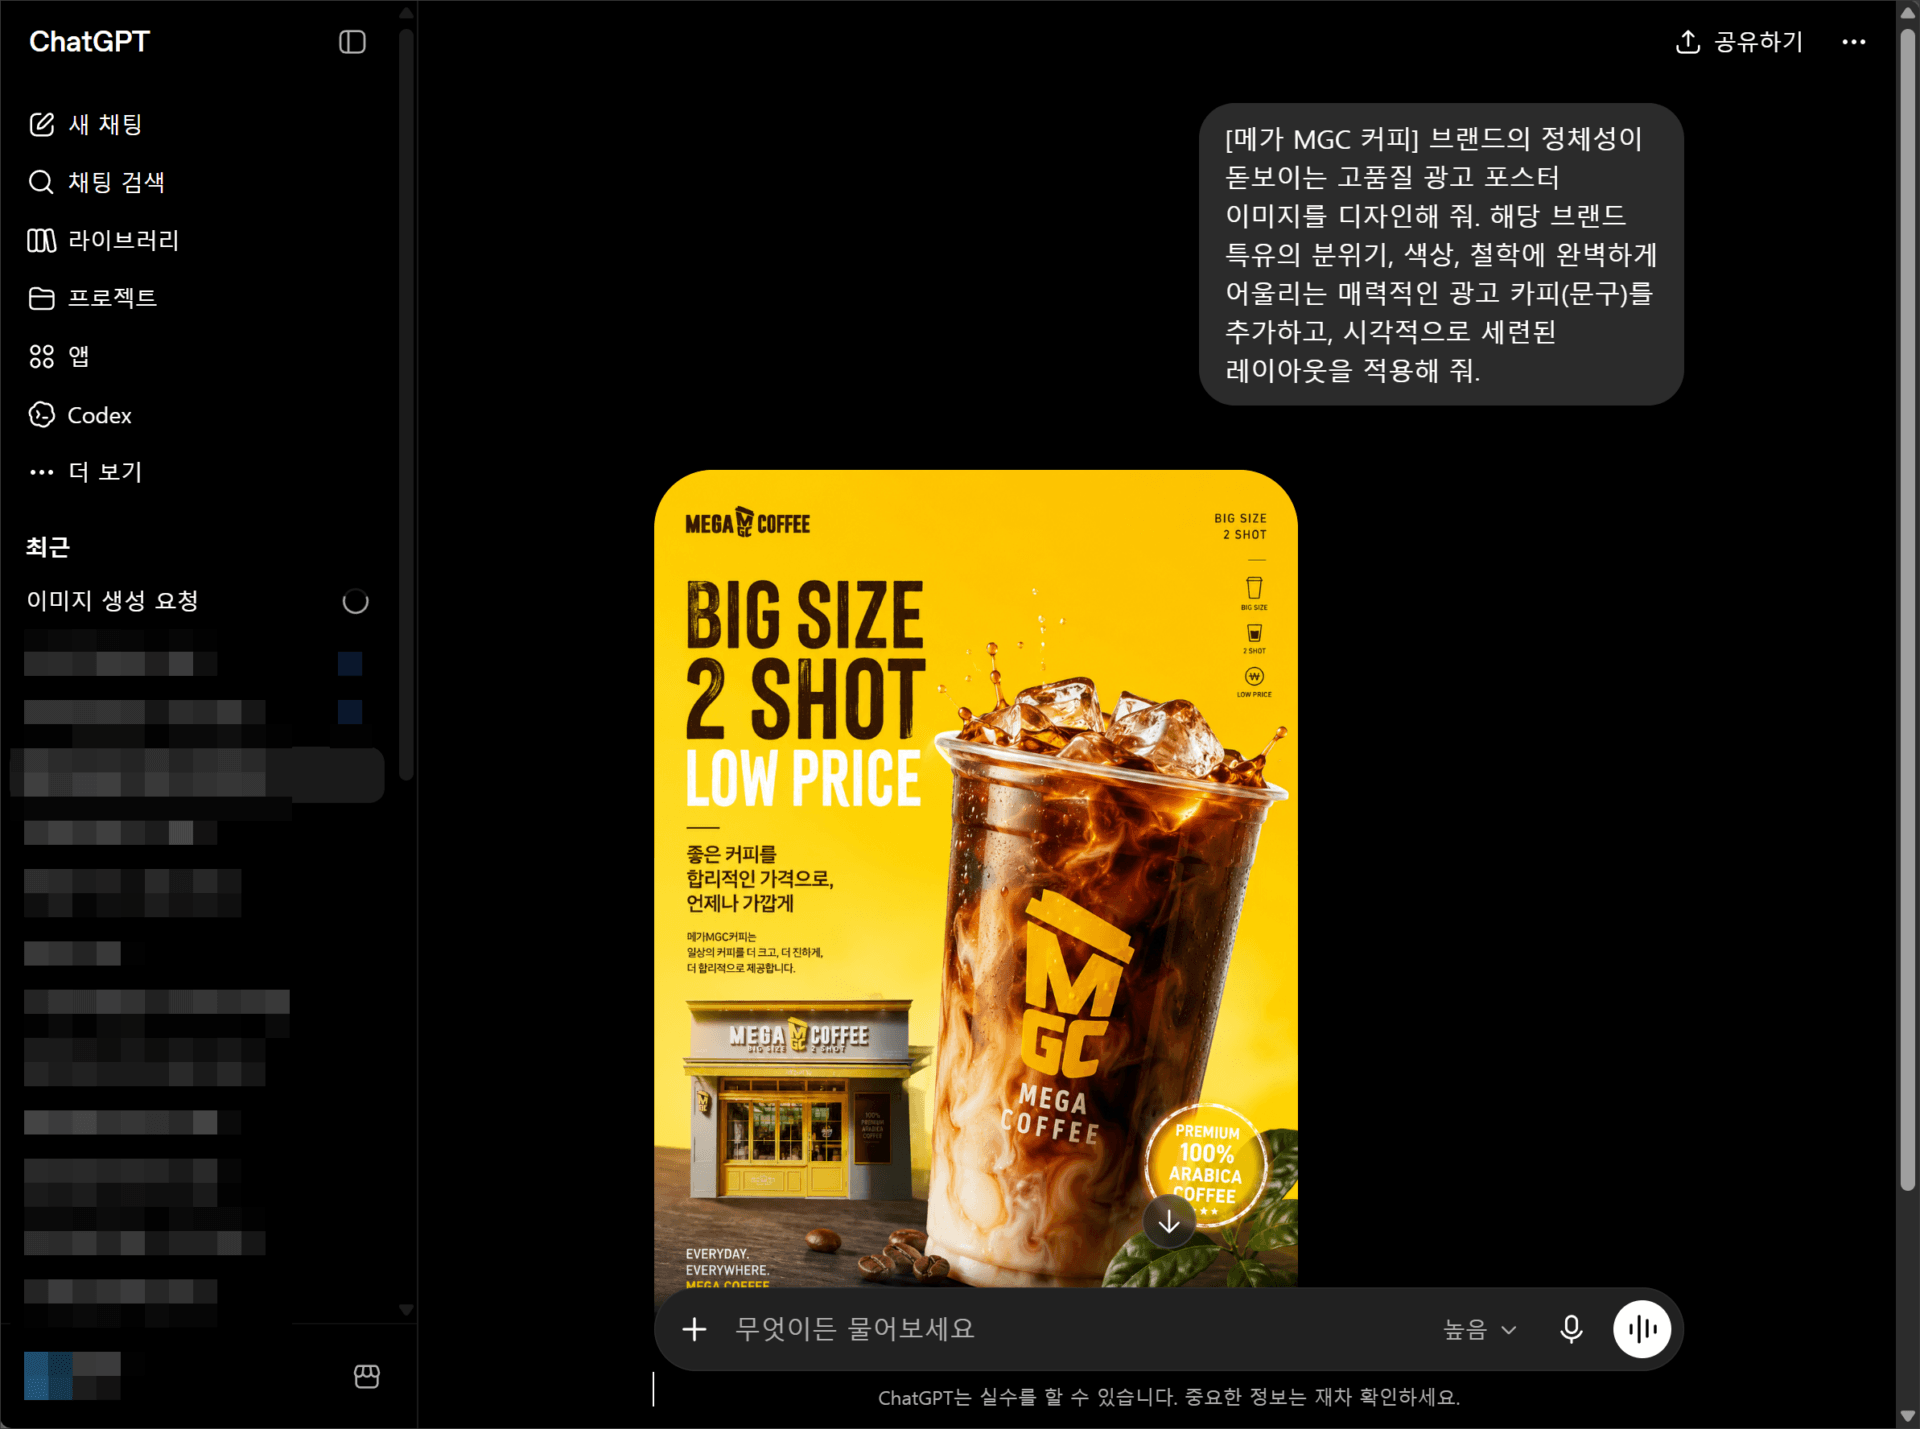Click the disclaimer text about ChatGPT mistakes
Viewport: 1920px width, 1429px height.
tap(1169, 1398)
